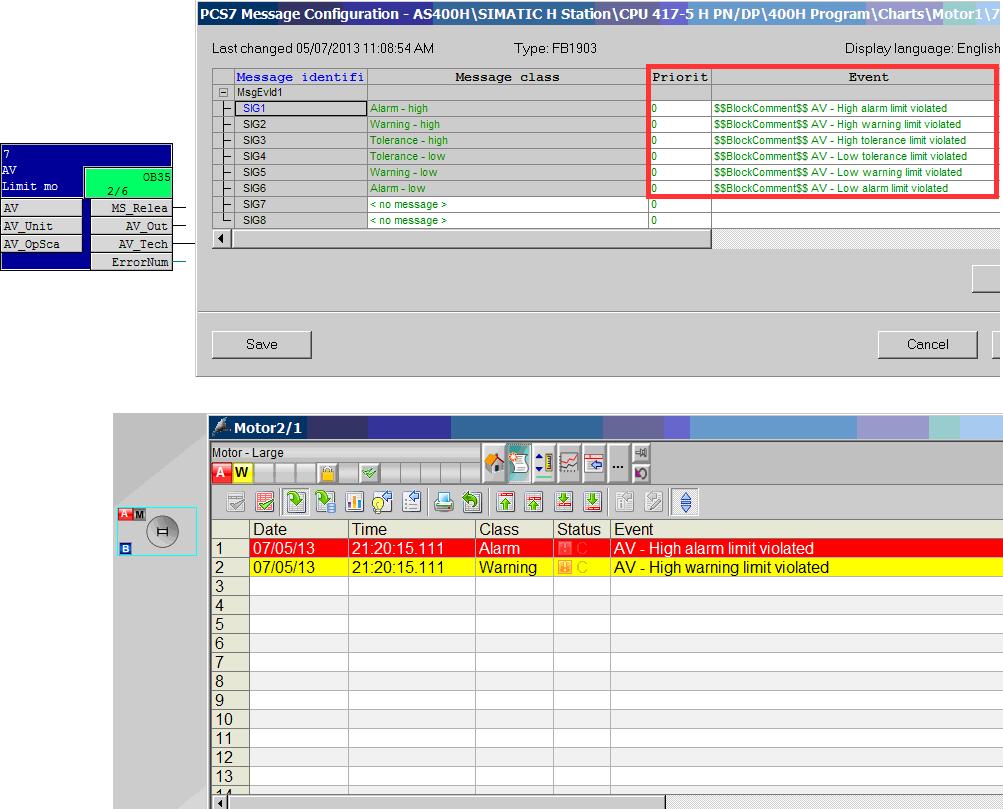Click the padlock status indicator
This screenshot has height=809, width=1003.
pyautogui.click(x=328, y=473)
